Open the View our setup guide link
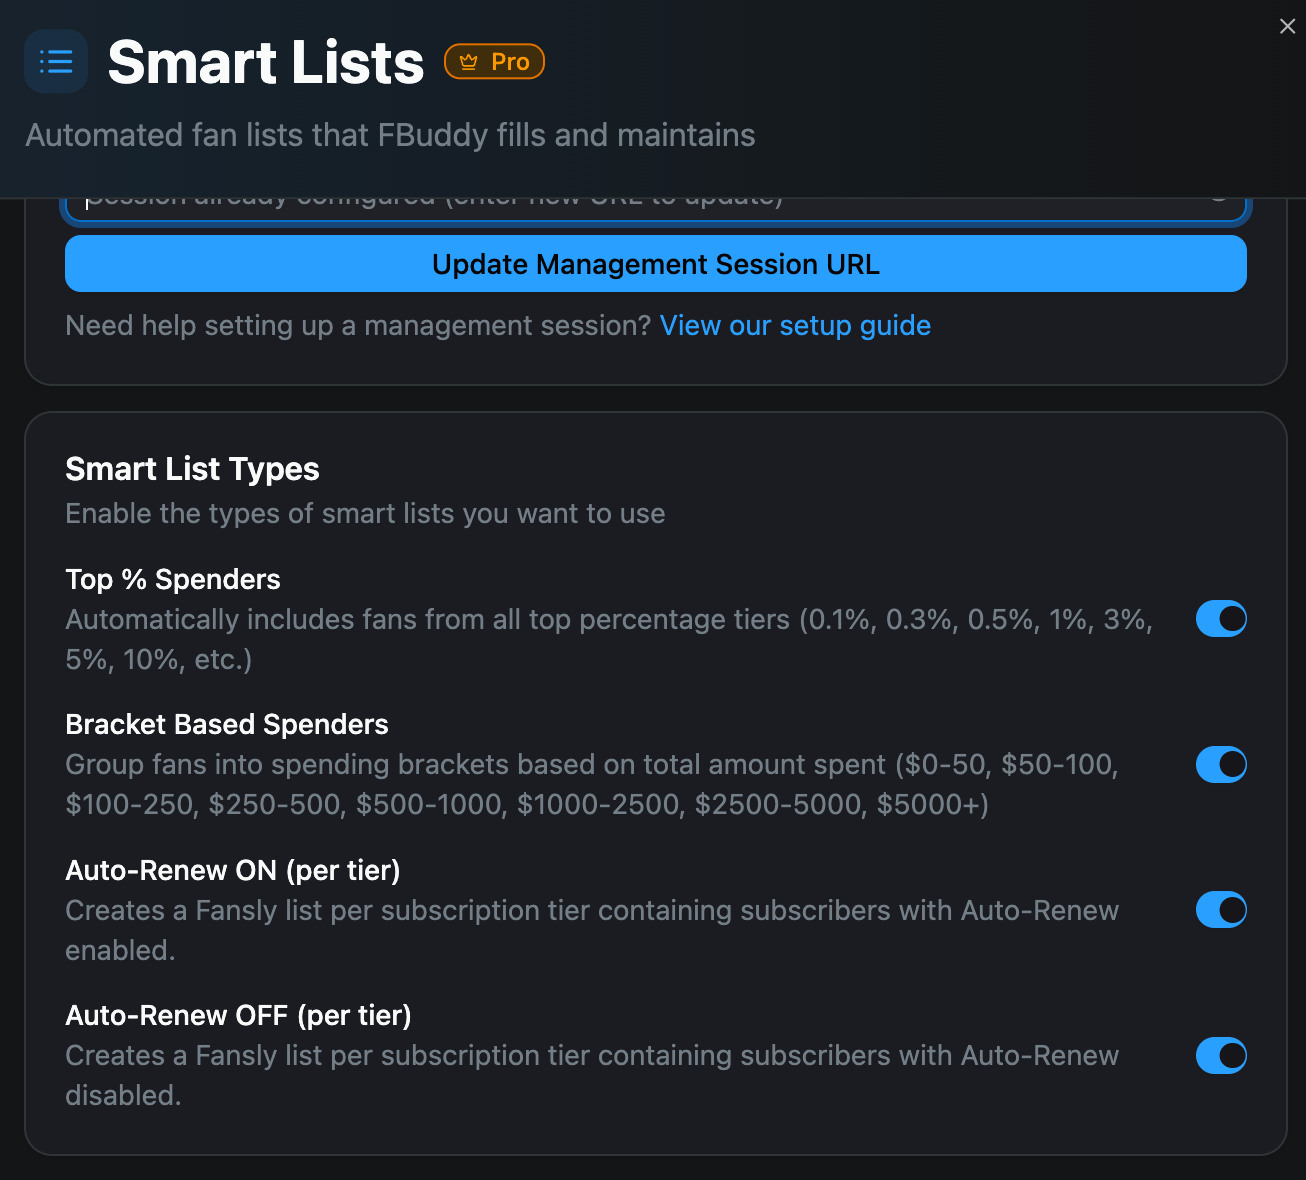1306x1180 pixels. [795, 326]
